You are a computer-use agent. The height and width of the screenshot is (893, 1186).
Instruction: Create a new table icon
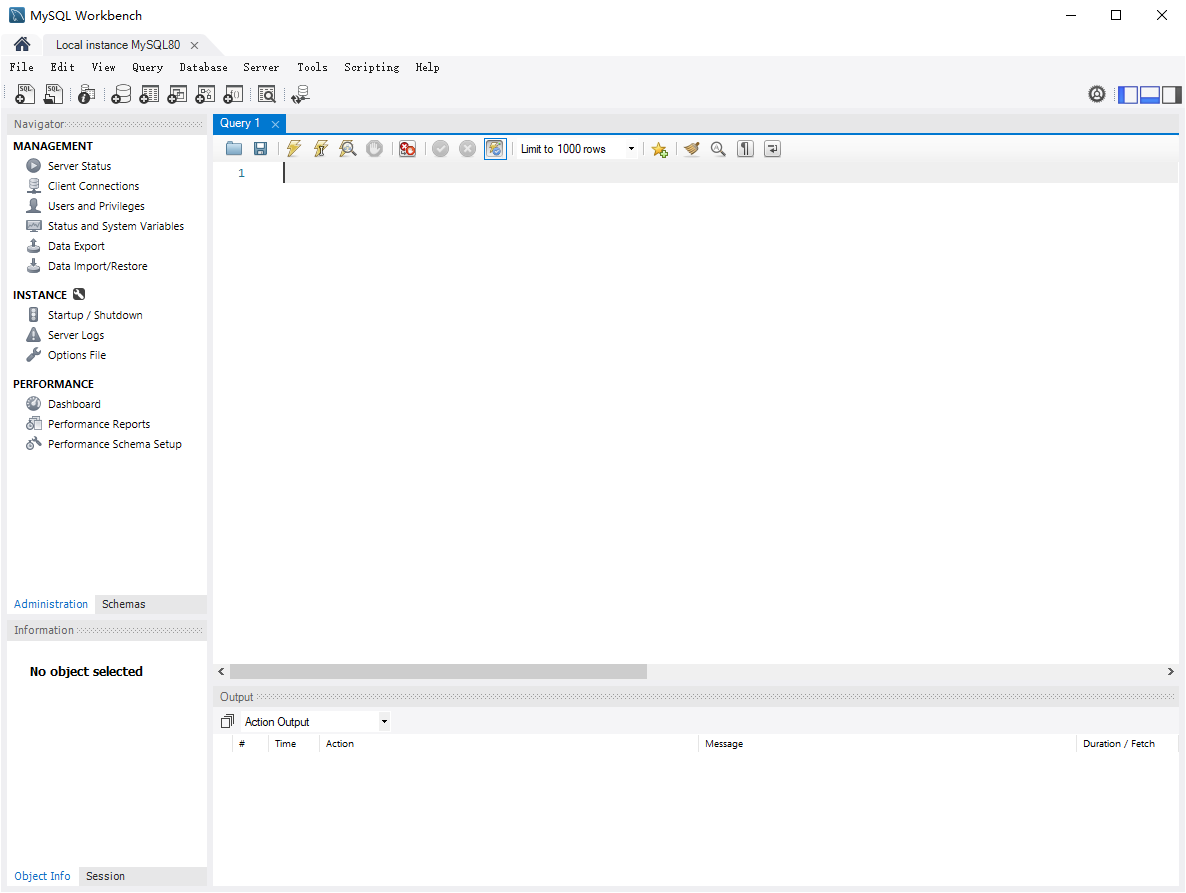coord(149,94)
